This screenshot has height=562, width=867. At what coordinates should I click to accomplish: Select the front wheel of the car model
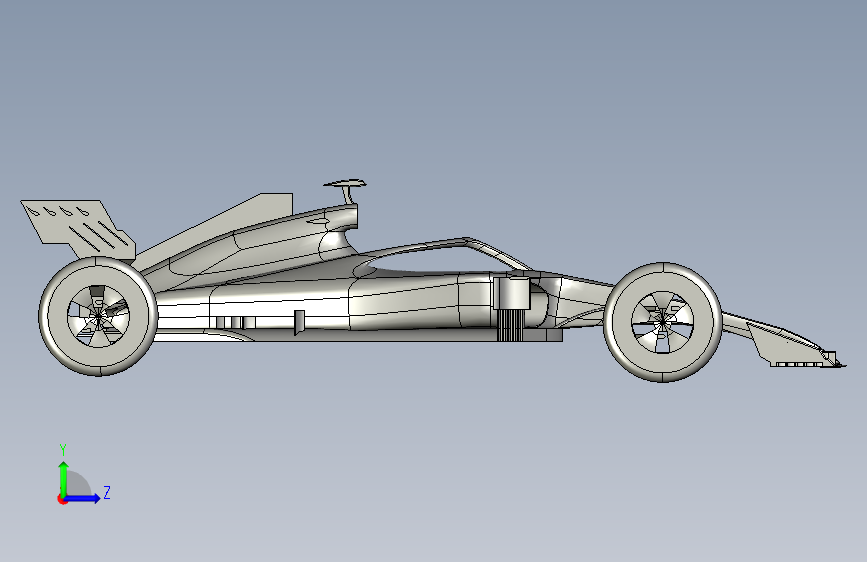point(663,322)
